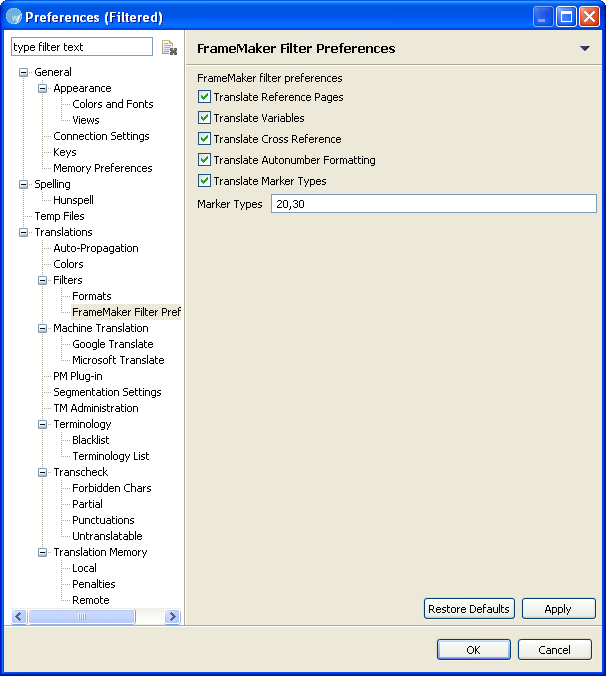
Task: Click the horizontal scrollbar thumb in tree
Action: pyautogui.click(x=82, y=617)
